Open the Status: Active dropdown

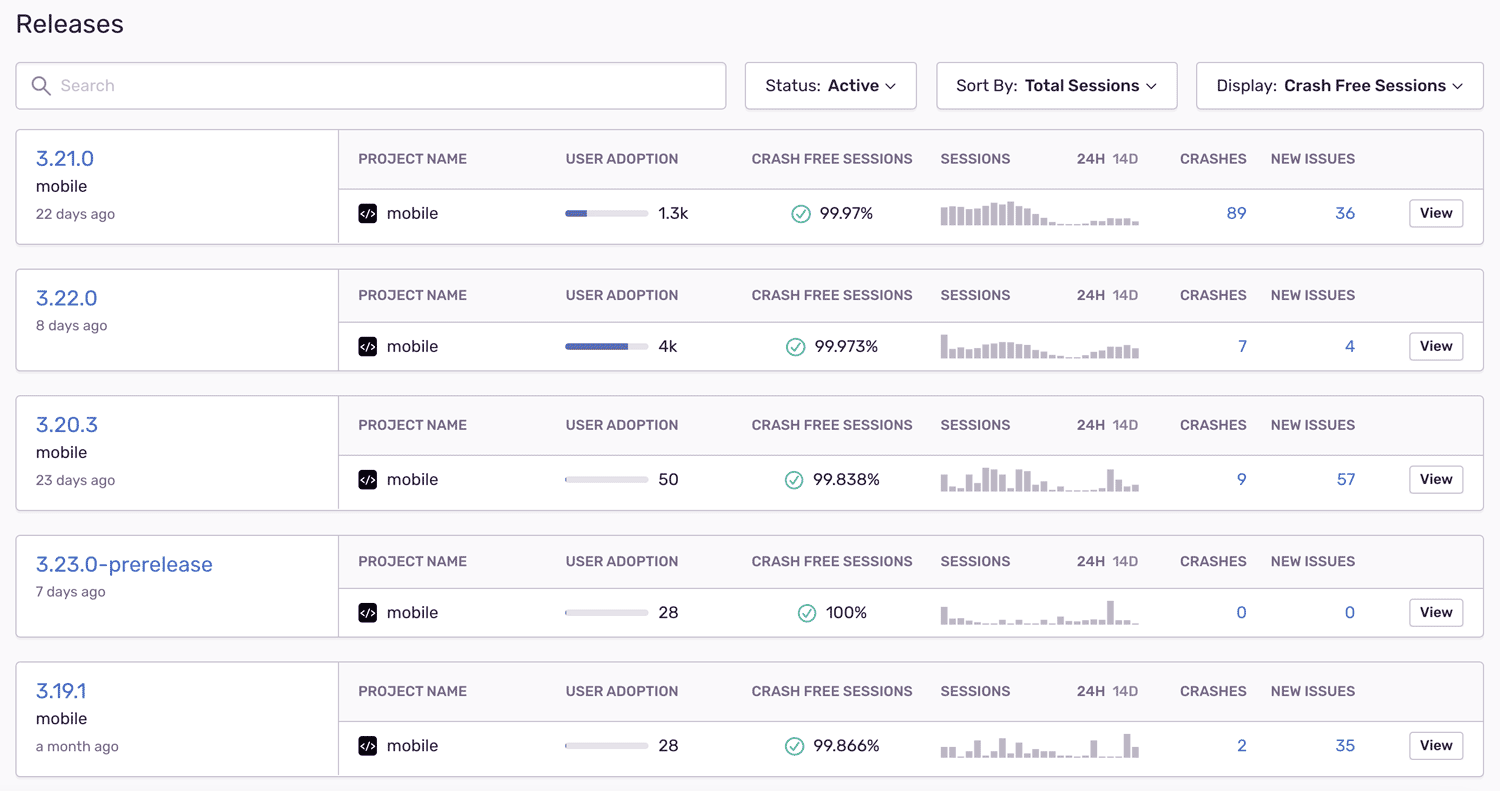click(x=830, y=86)
